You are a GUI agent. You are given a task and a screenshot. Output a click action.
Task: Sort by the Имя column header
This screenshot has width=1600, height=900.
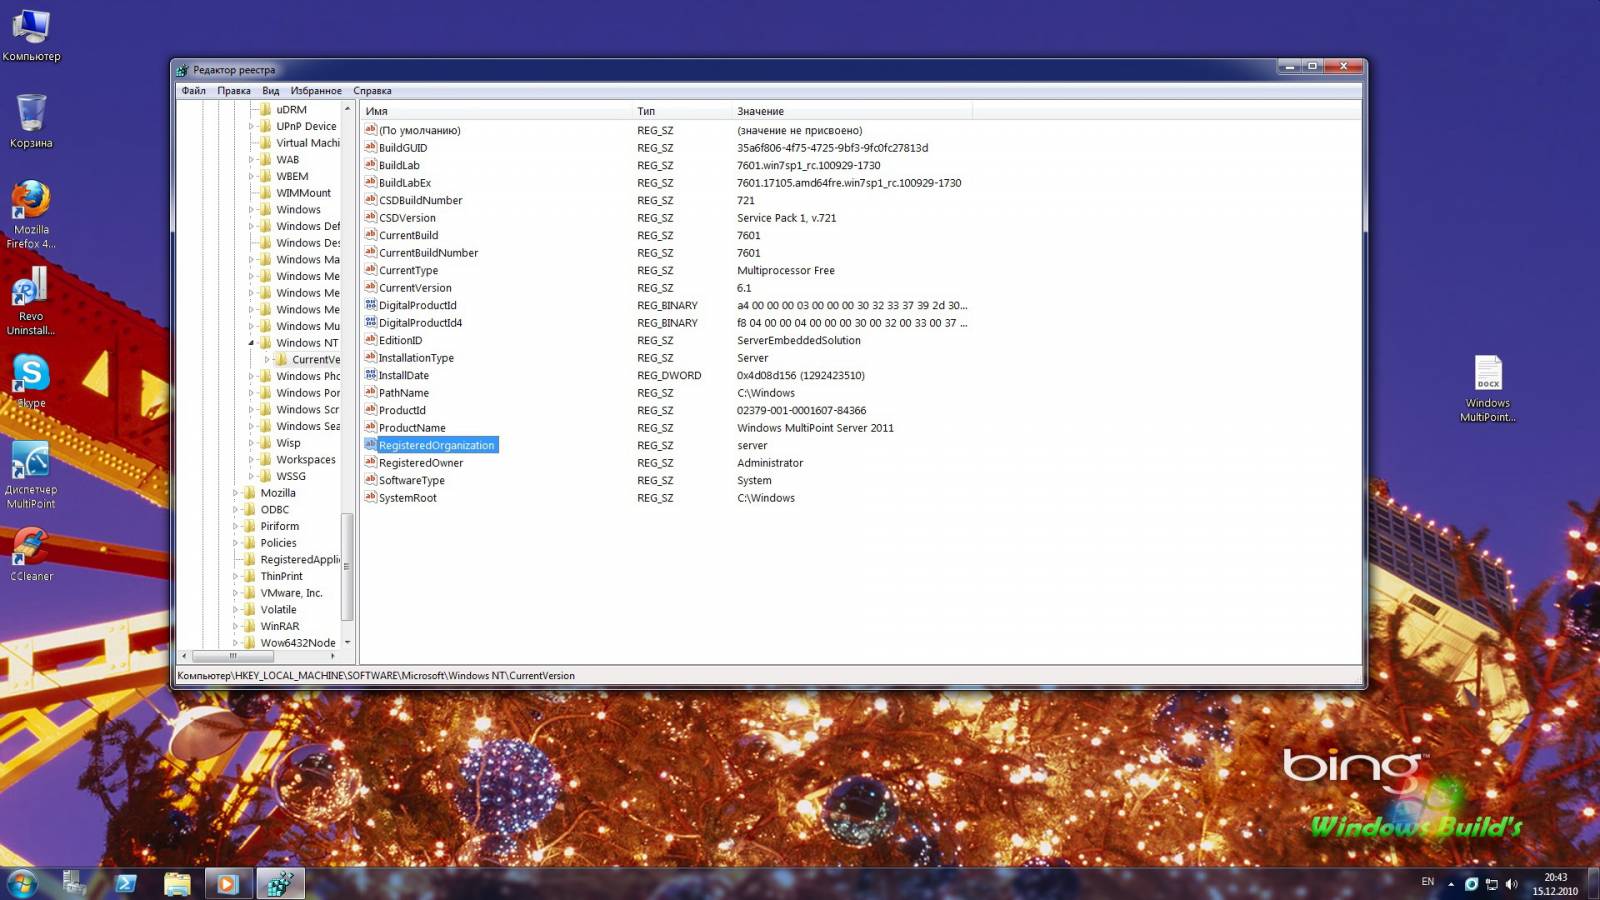[496, 111]
